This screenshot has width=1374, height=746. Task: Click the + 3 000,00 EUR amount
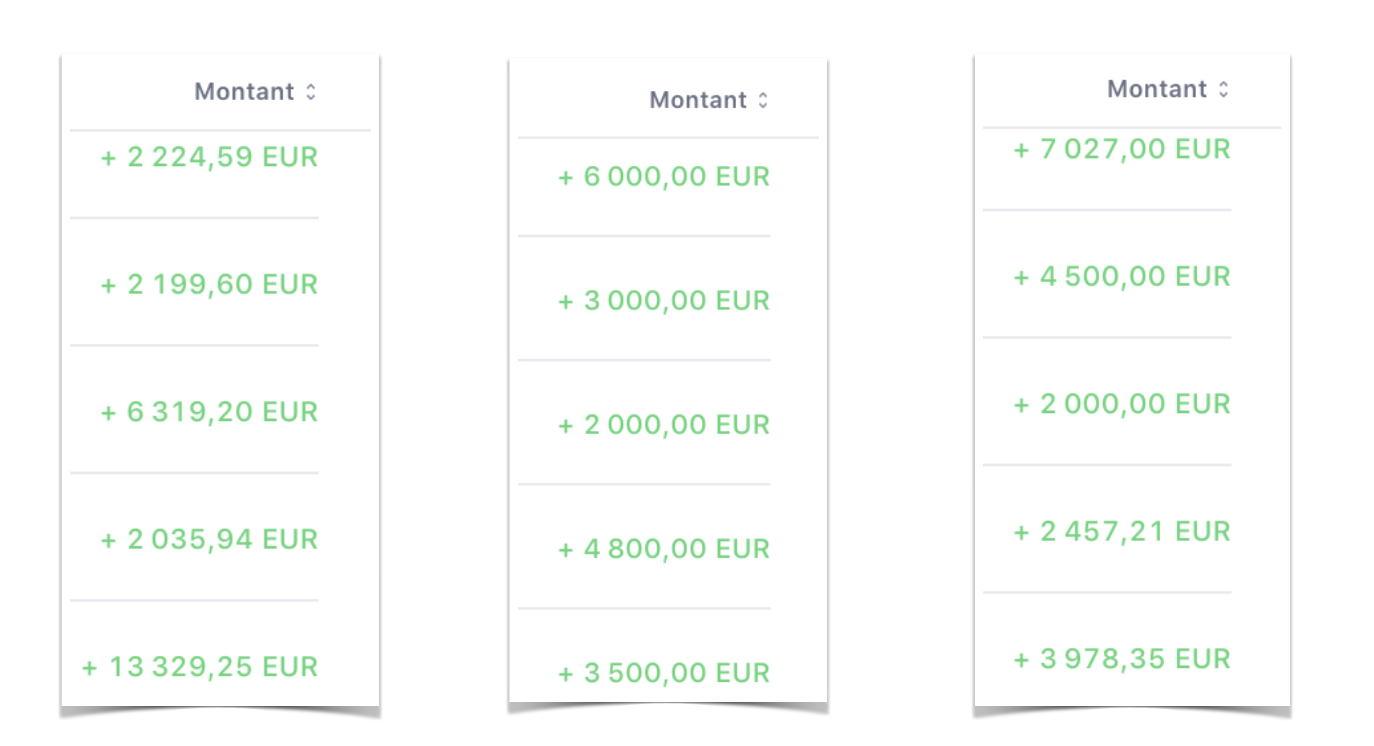pos(664,301)
